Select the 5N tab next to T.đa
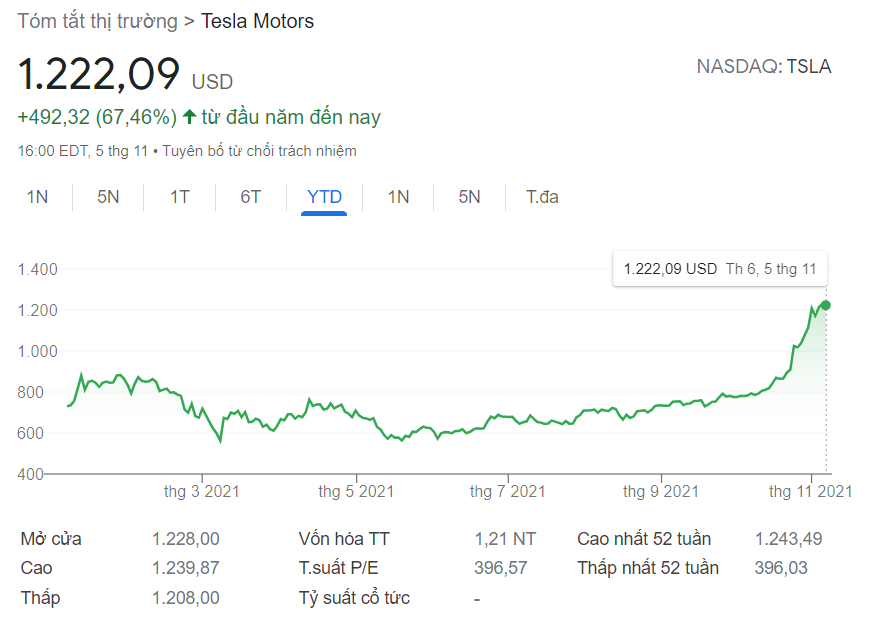This screenshot has width=875, height=627. [x=469, y=197]
